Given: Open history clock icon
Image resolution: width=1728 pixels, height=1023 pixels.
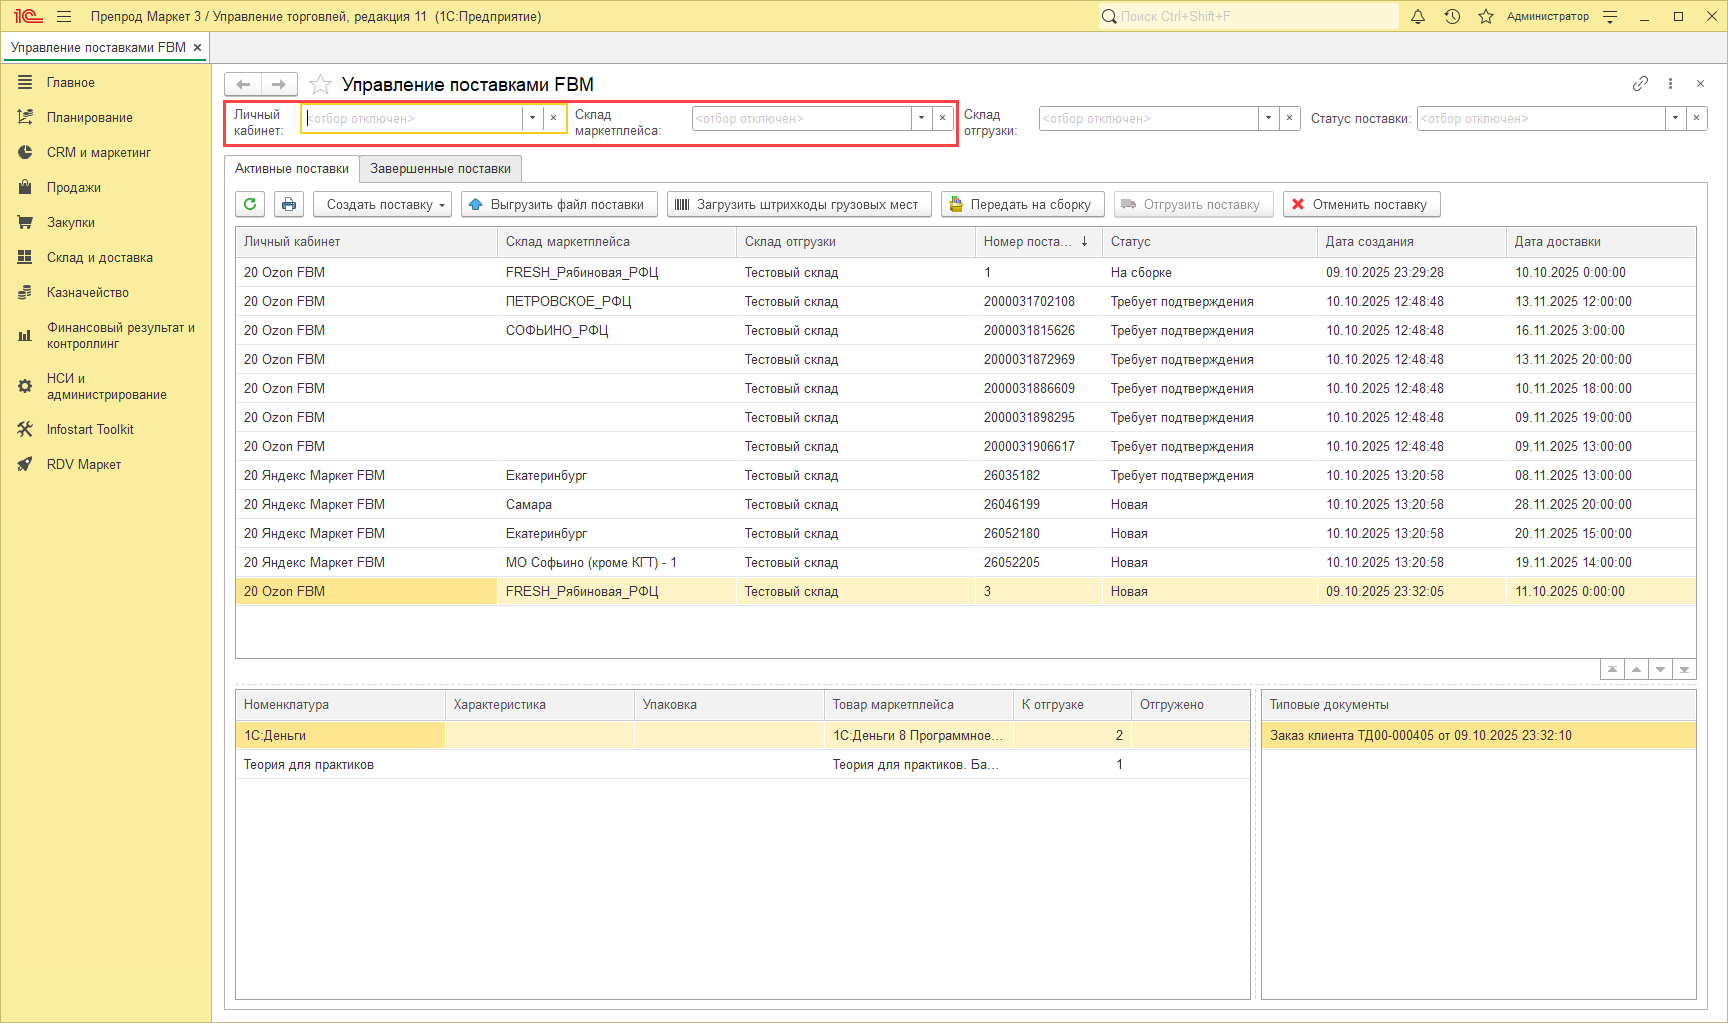Looking at the screenshot, I should coord(1452,16).
